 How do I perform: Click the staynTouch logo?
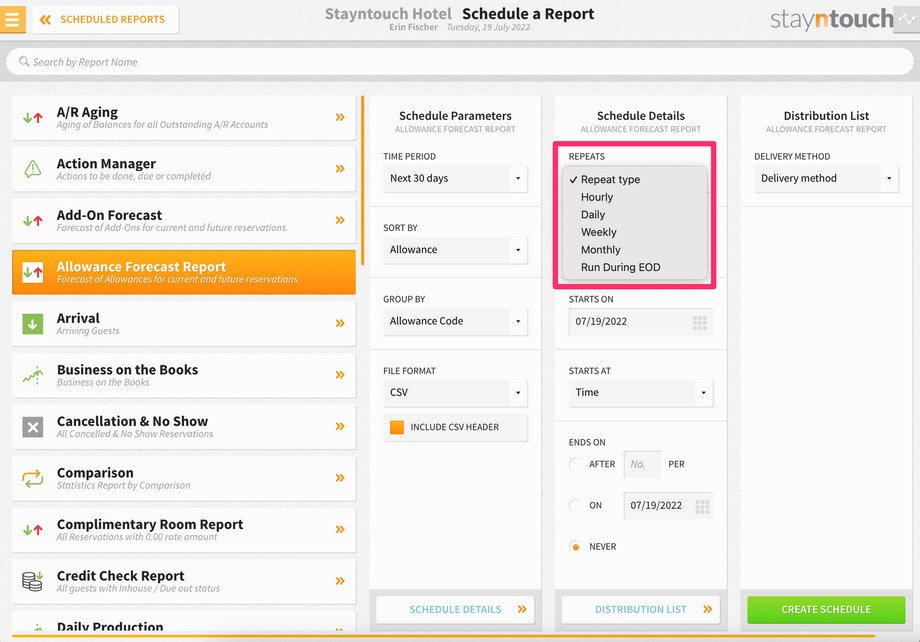pos(831,19)
